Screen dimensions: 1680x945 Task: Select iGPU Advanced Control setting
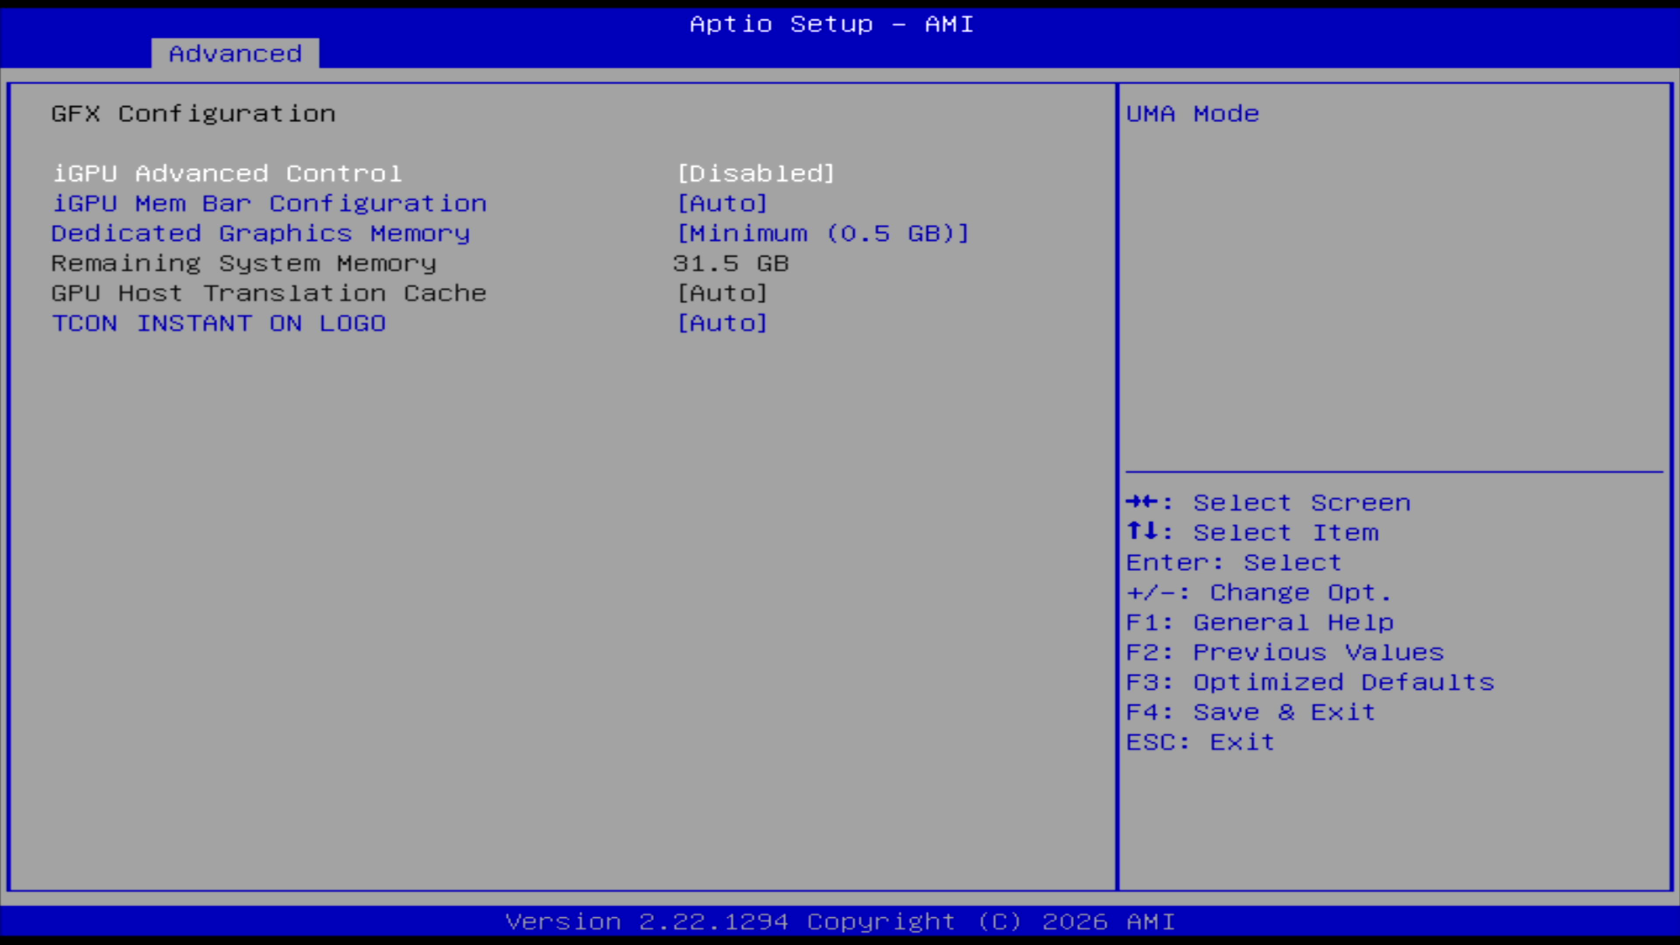point(227,174)
